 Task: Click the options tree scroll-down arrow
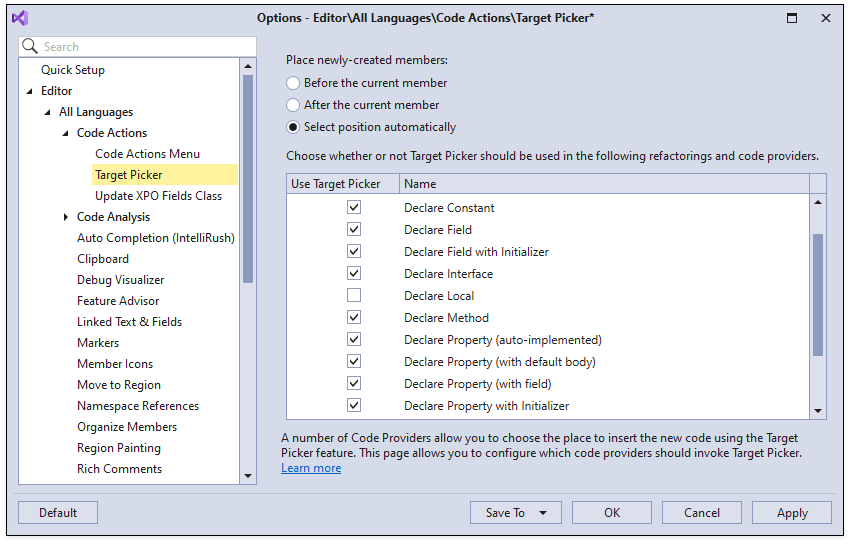point(249,476)
